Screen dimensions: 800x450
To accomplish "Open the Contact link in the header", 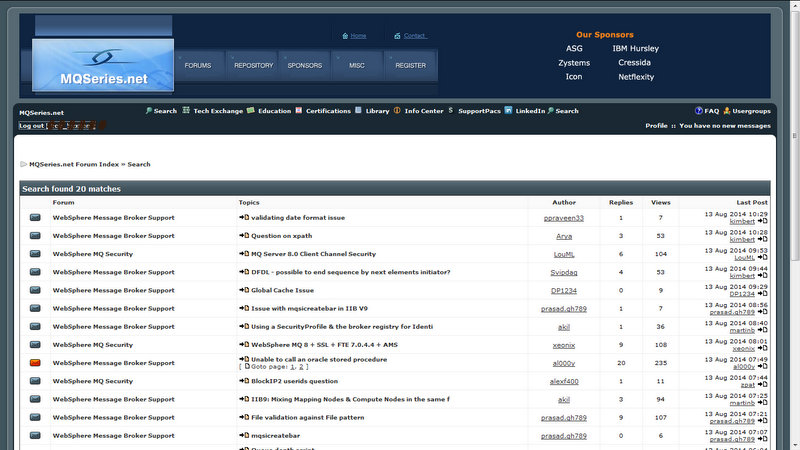I will [415, 36].
